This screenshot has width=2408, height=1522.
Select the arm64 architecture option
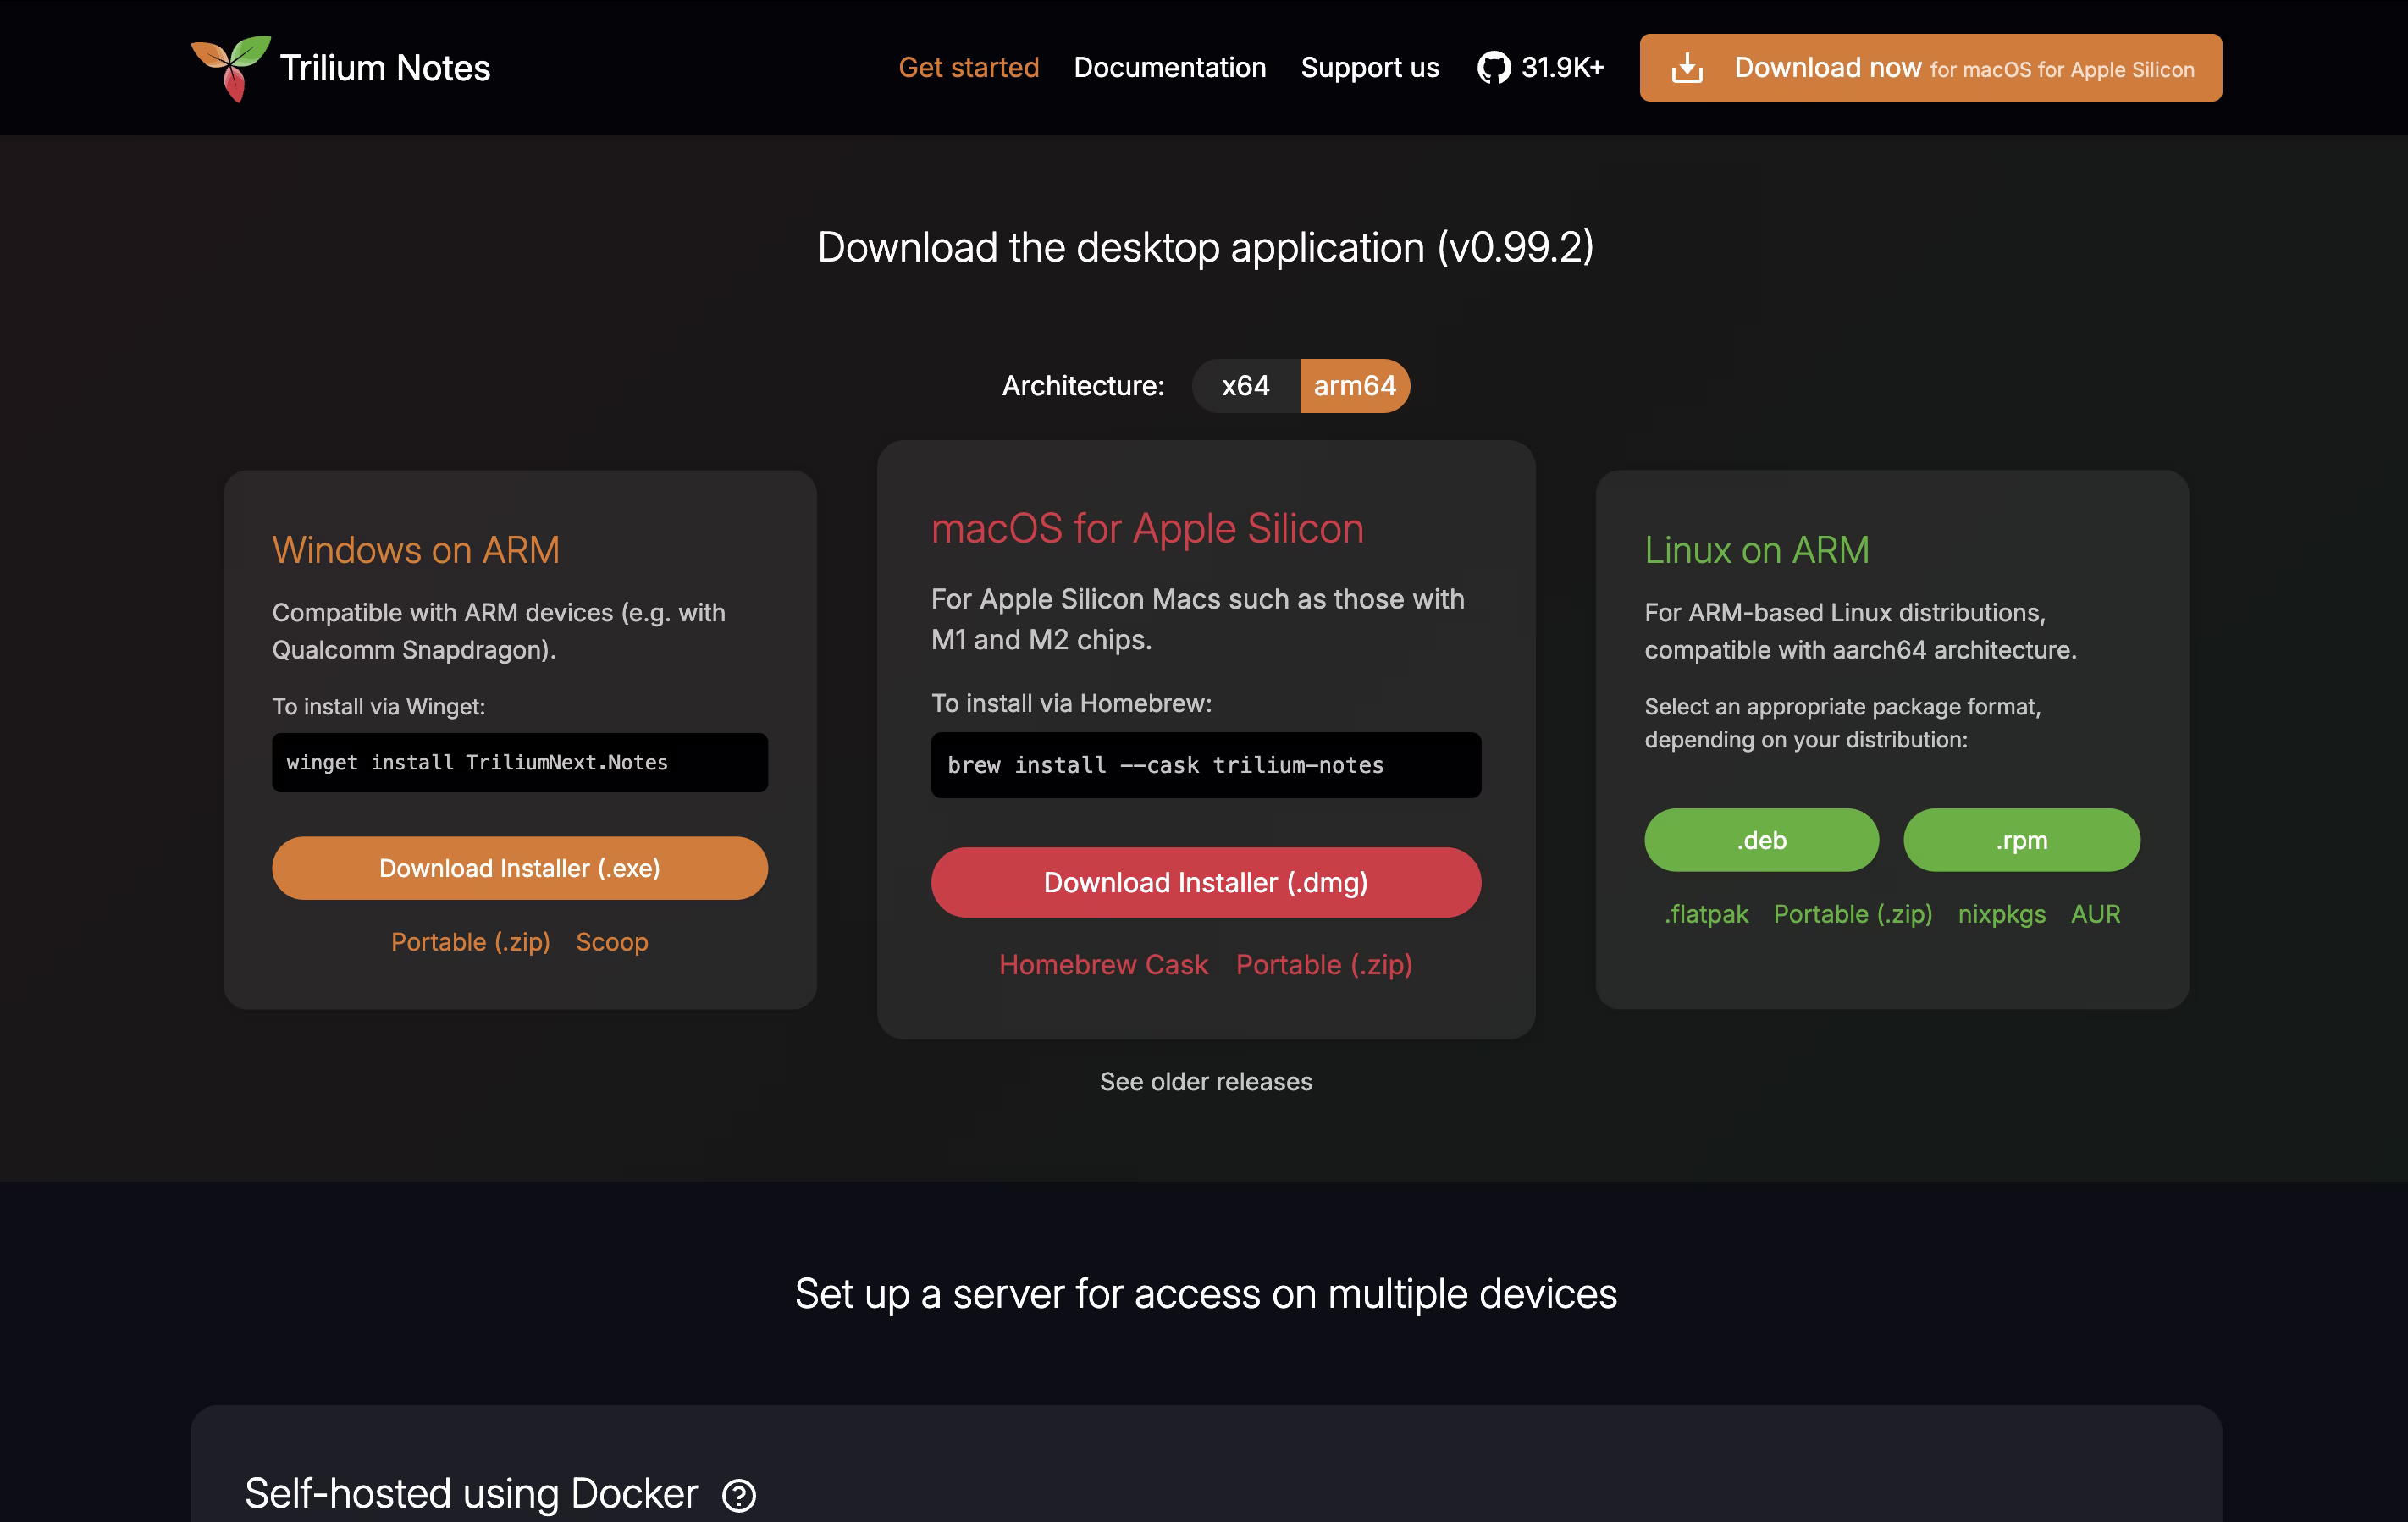pyautogui.click(x=1354, y=386)
